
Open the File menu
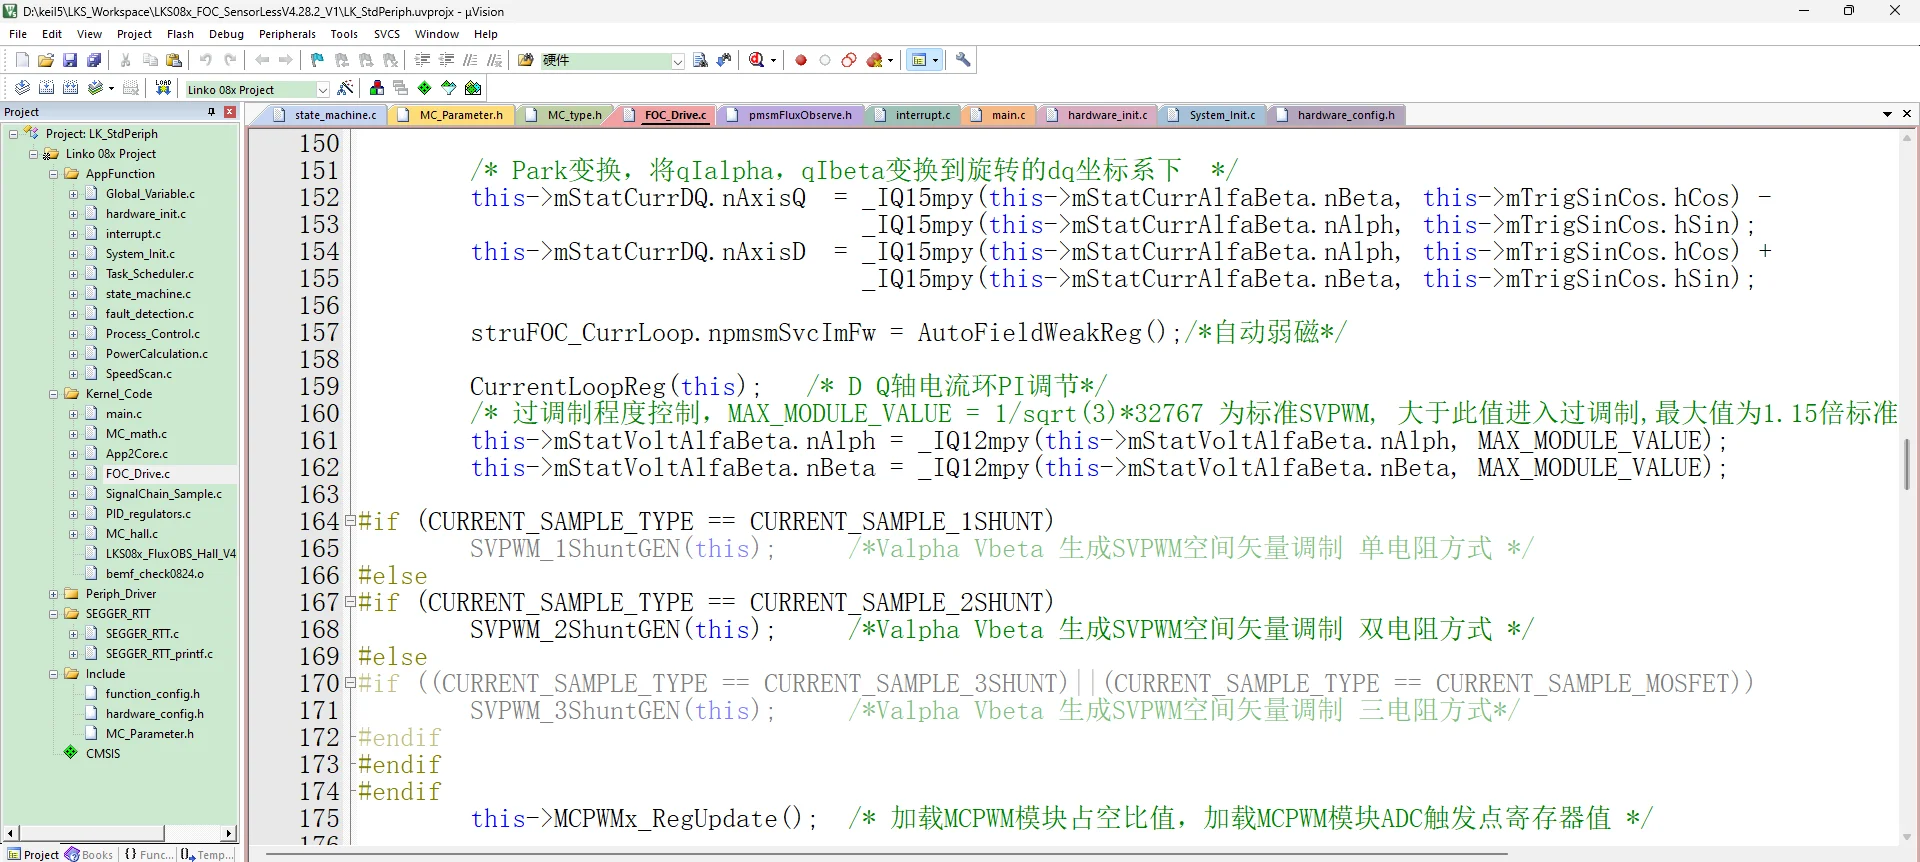18,34
